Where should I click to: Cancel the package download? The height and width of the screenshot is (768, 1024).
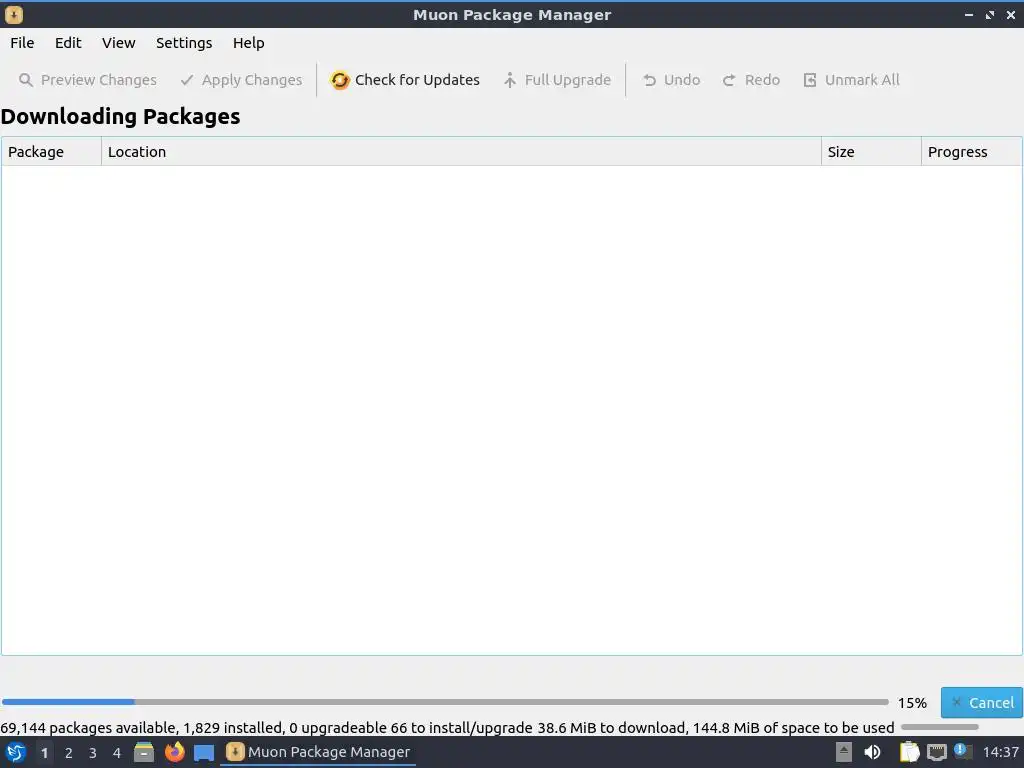pyautogui.click(x=982, y=703)
